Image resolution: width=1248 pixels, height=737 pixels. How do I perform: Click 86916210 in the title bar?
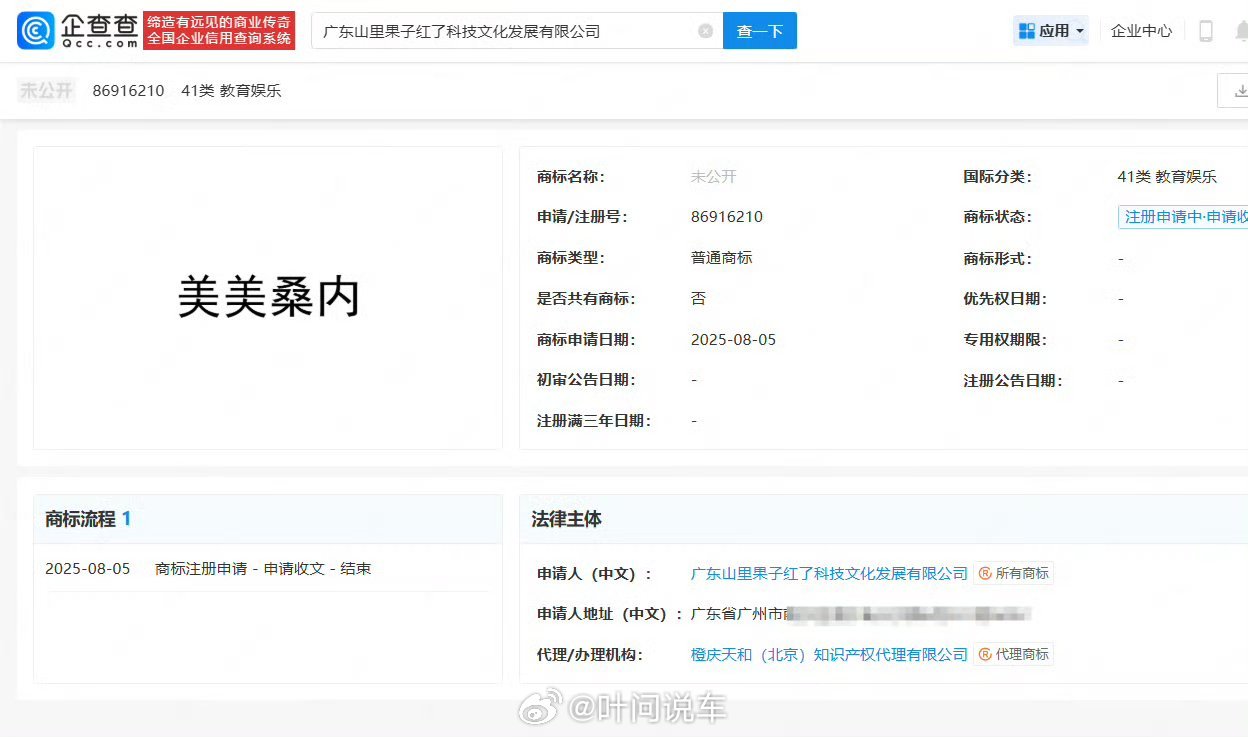[128, 91]
